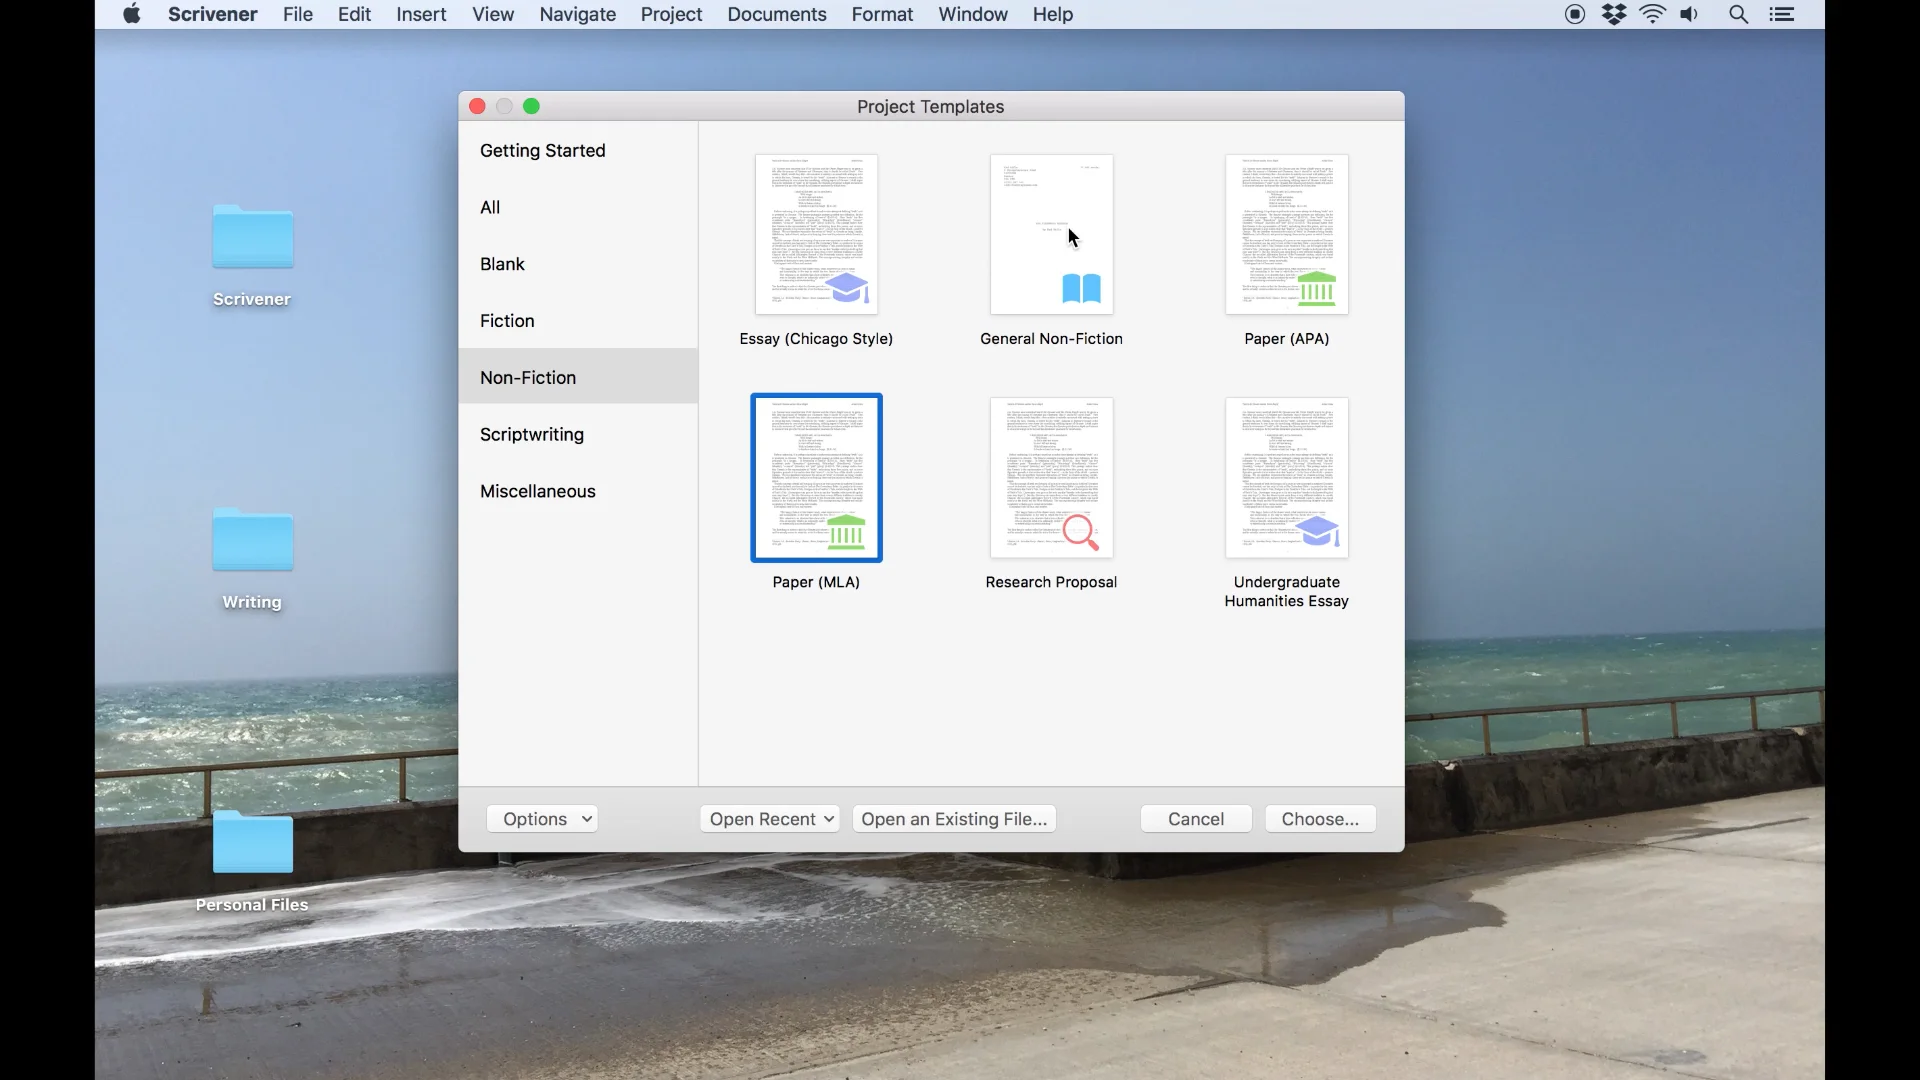
Task: Open the Insert menu
Action: (421, 14)
